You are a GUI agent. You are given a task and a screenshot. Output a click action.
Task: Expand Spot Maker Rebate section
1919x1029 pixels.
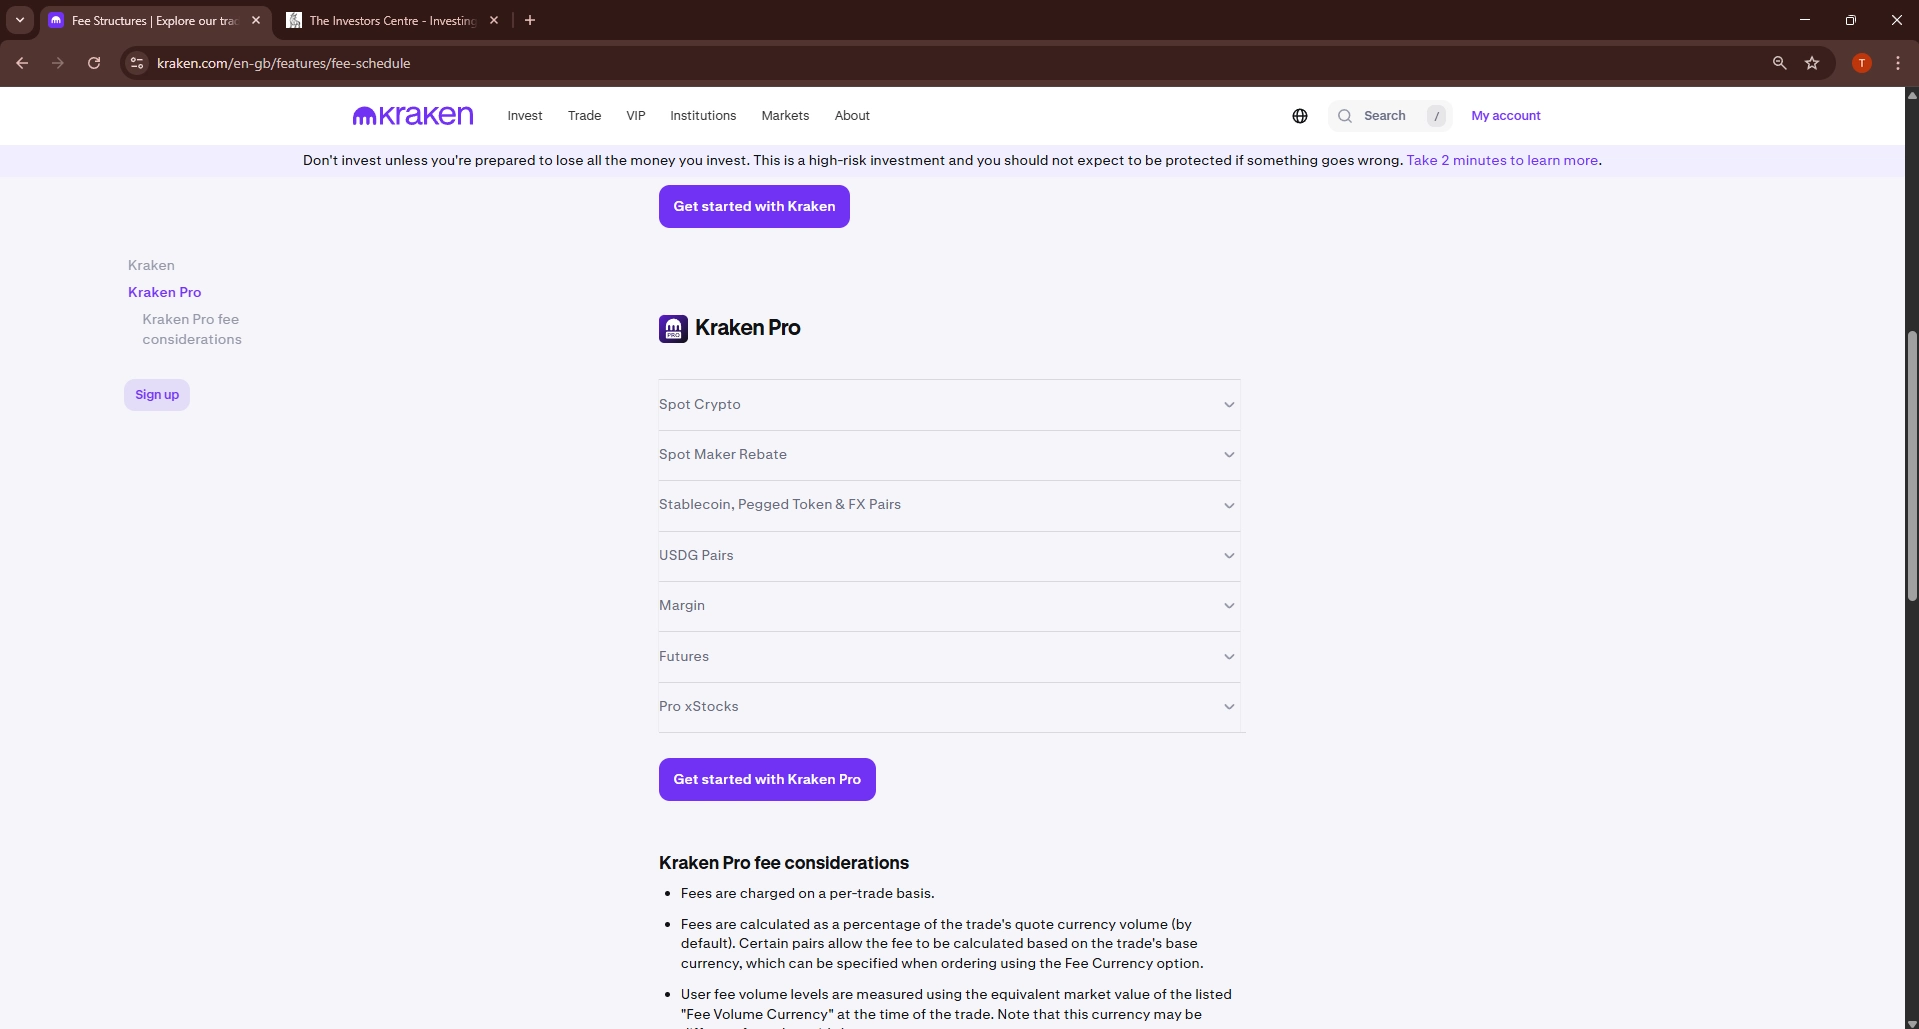coord(949,455)
